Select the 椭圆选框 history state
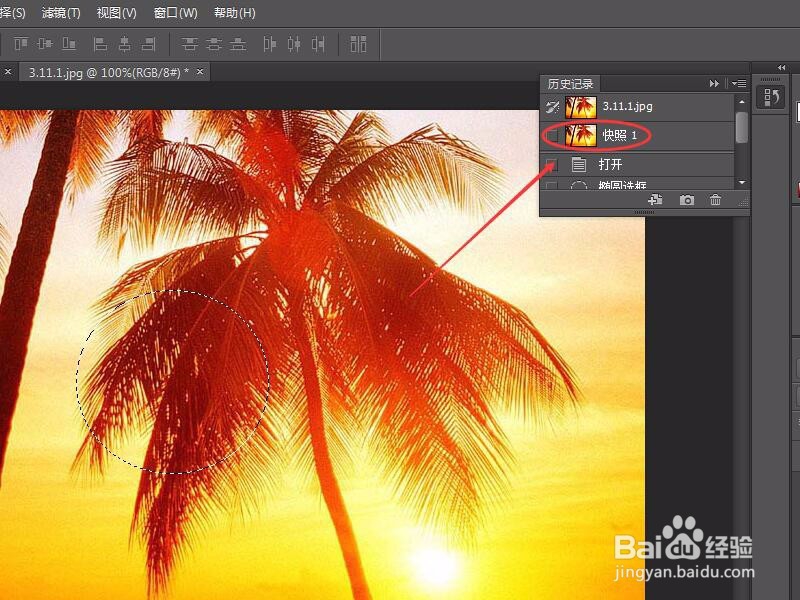Image resolution: width=800 pixels, height=600 pixels. 638,184
